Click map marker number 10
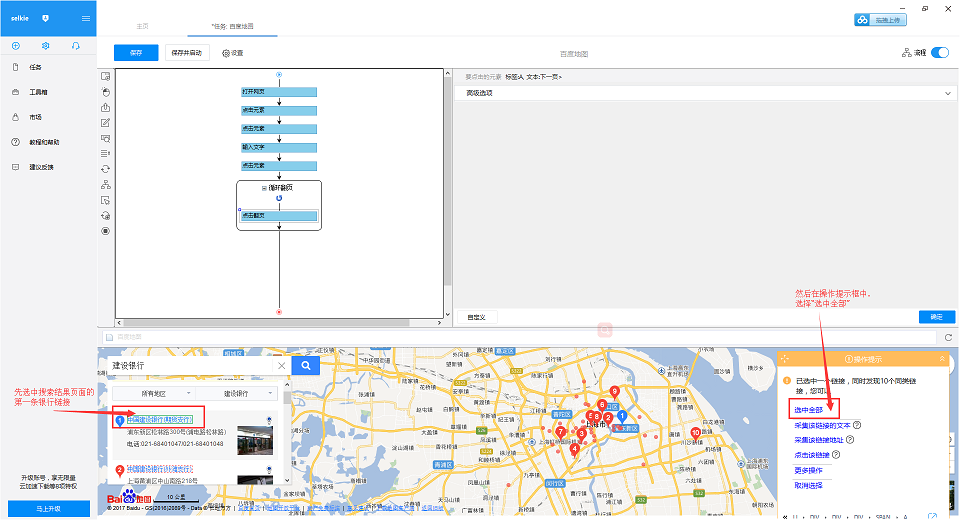 696,434
